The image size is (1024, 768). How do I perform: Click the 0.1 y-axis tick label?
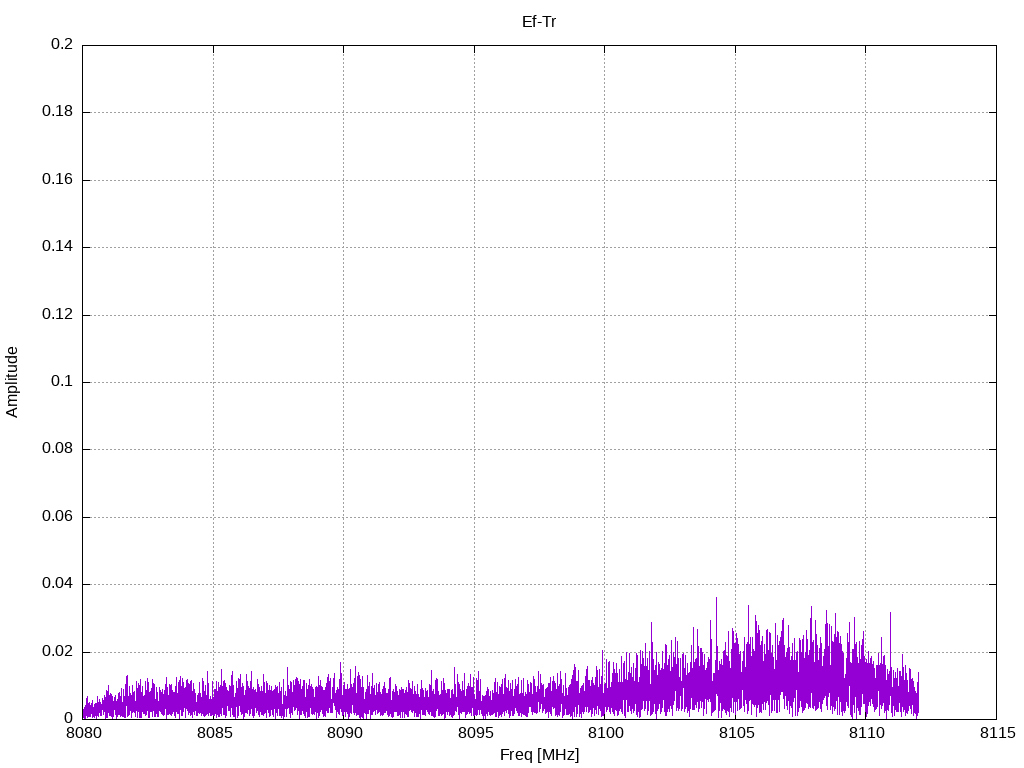62,382
